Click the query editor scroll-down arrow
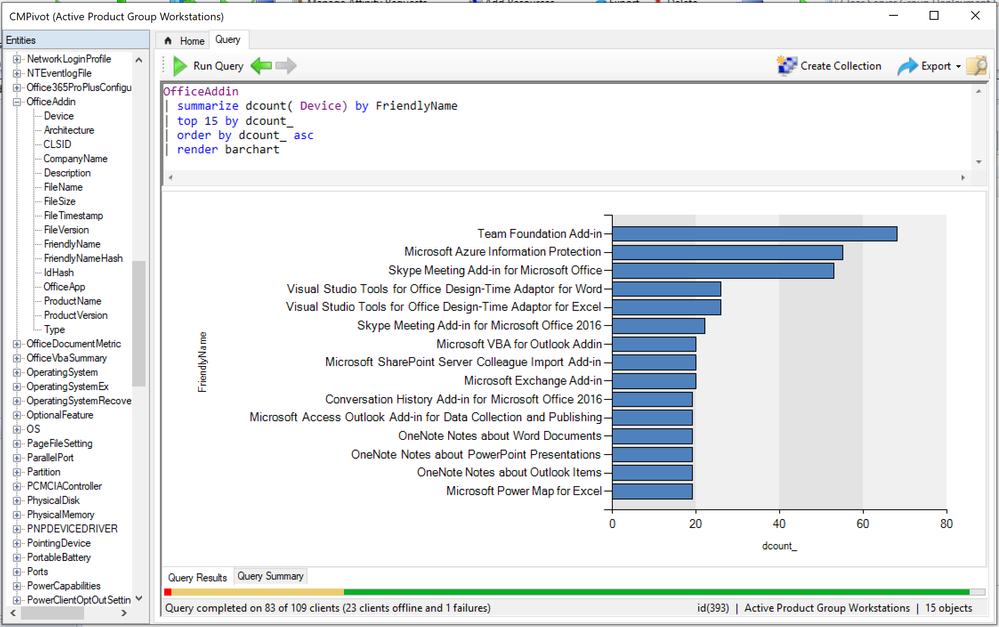 pyautogui.click(x=979, y=162)
